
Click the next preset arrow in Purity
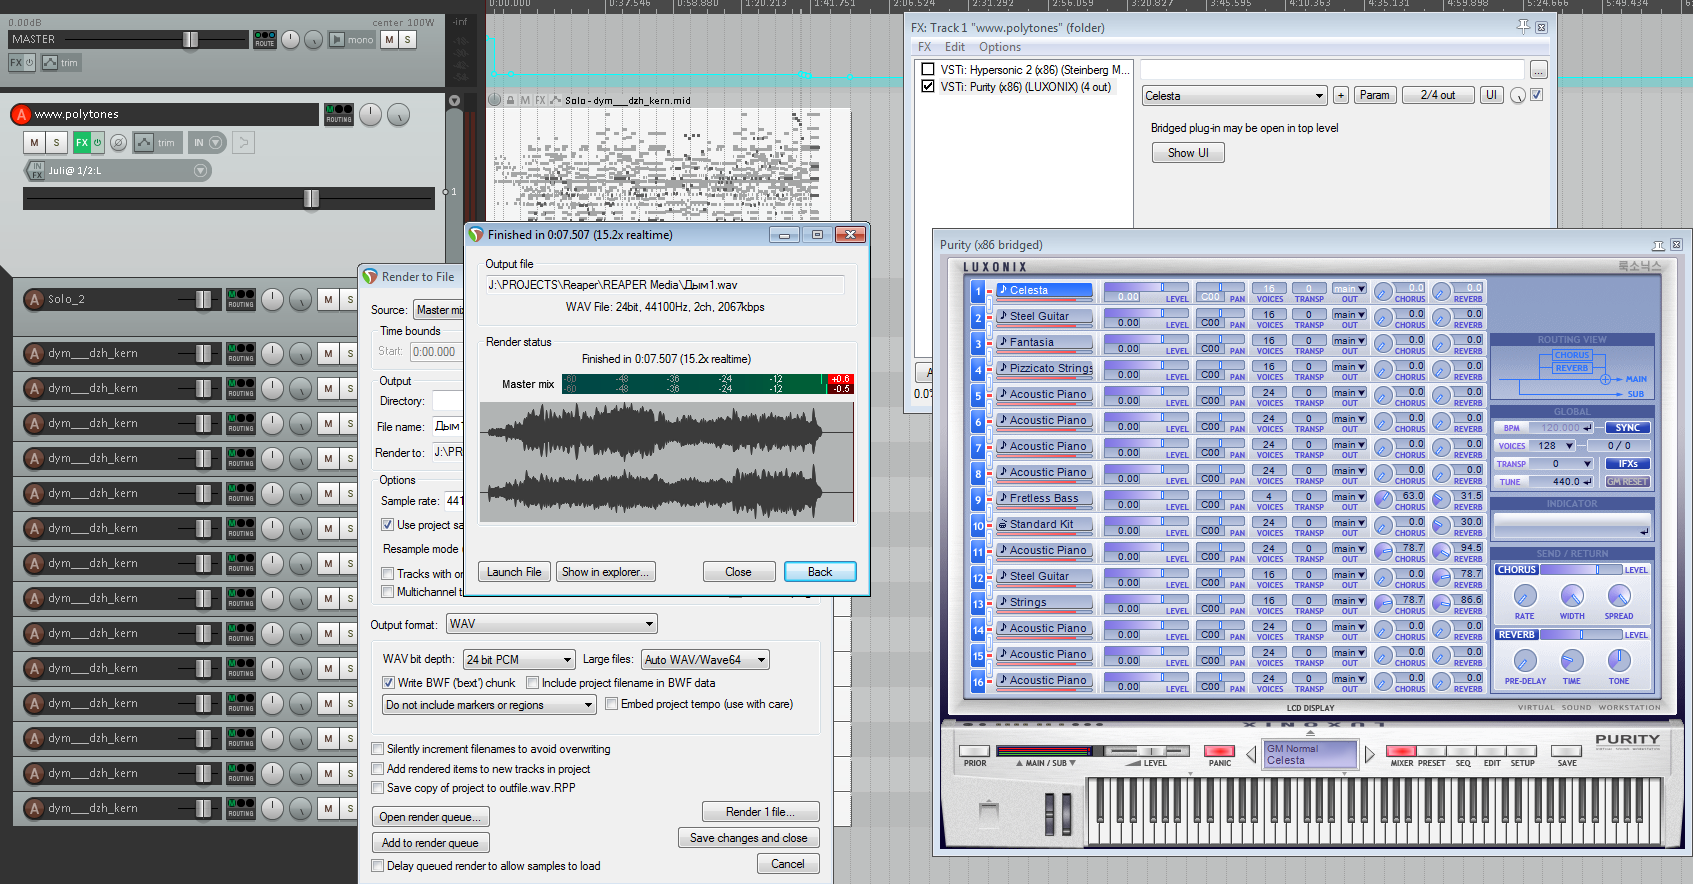click(1369, 755)
